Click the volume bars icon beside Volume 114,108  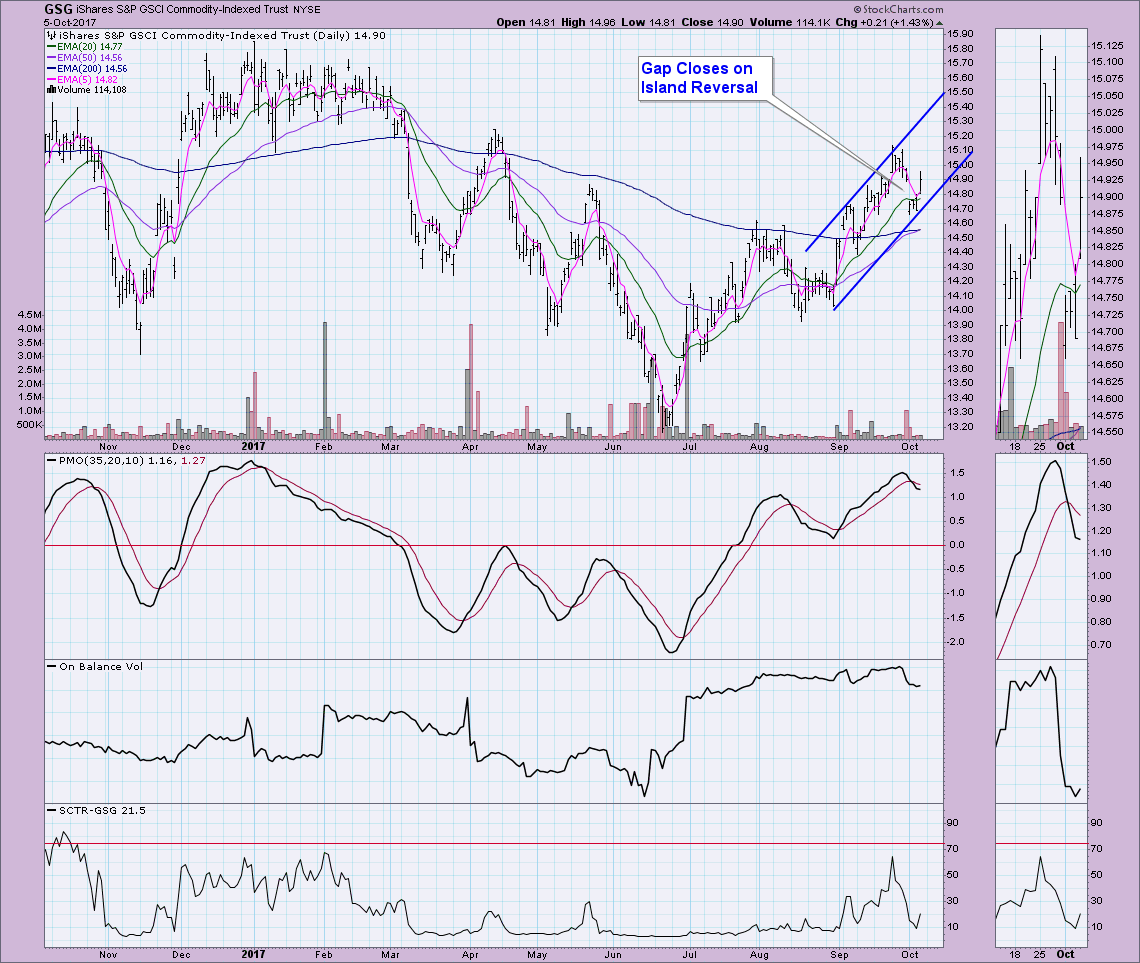pos(51,89)
